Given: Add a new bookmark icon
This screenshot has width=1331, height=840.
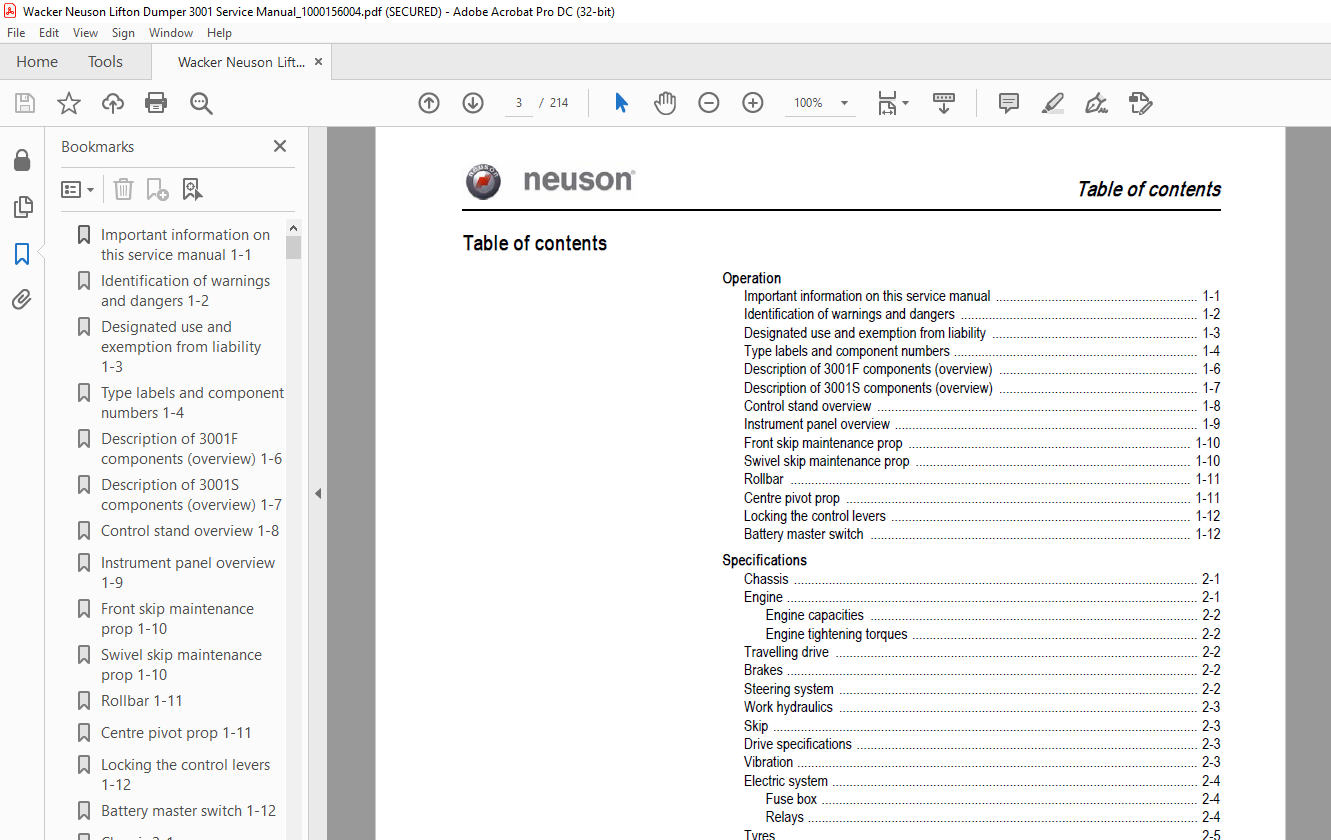Looking at the screenshot, I should [x=157, y=189].
